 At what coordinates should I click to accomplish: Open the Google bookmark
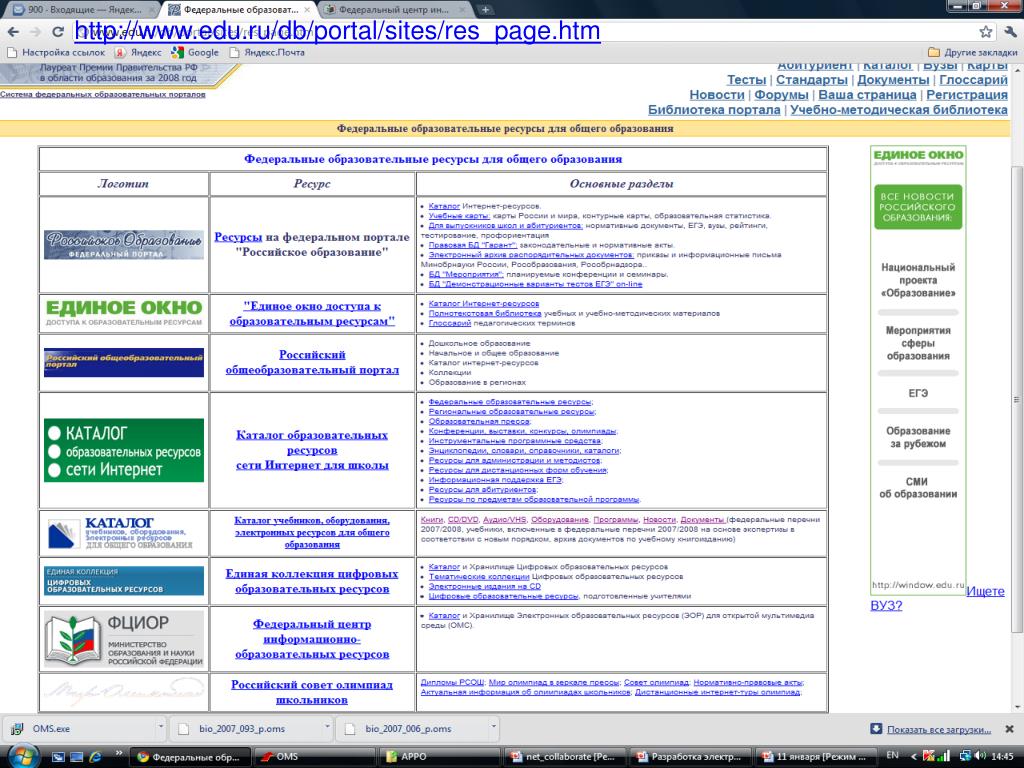point(195,52)
